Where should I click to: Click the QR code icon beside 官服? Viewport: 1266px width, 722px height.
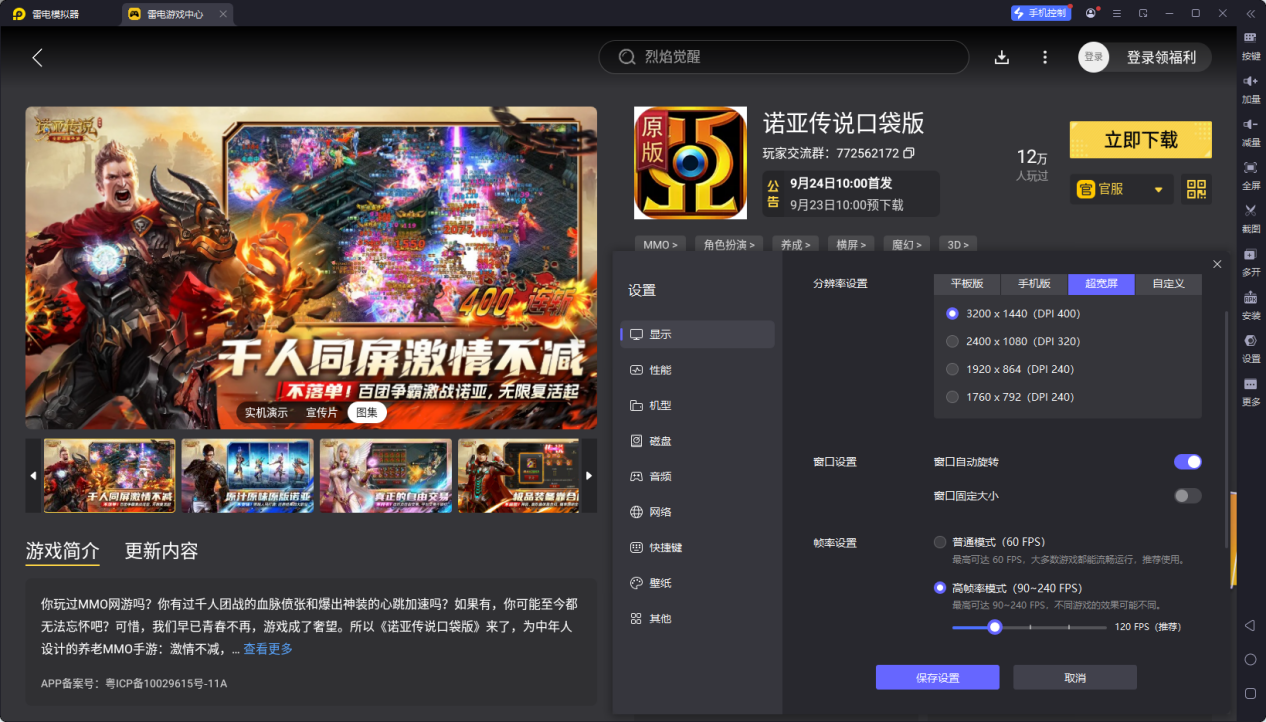point(1196,189)
